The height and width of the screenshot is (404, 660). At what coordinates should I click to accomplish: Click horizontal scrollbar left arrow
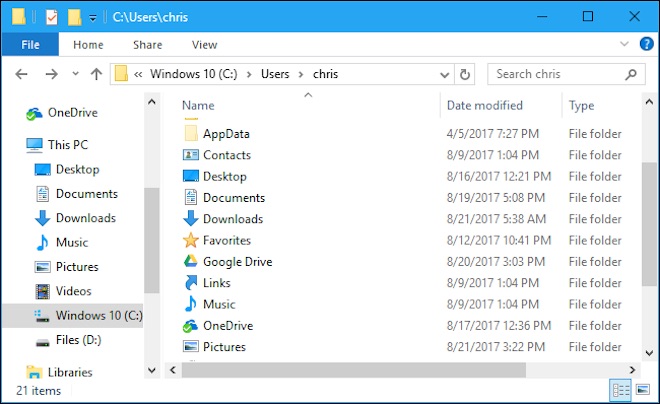coord(173,370)
